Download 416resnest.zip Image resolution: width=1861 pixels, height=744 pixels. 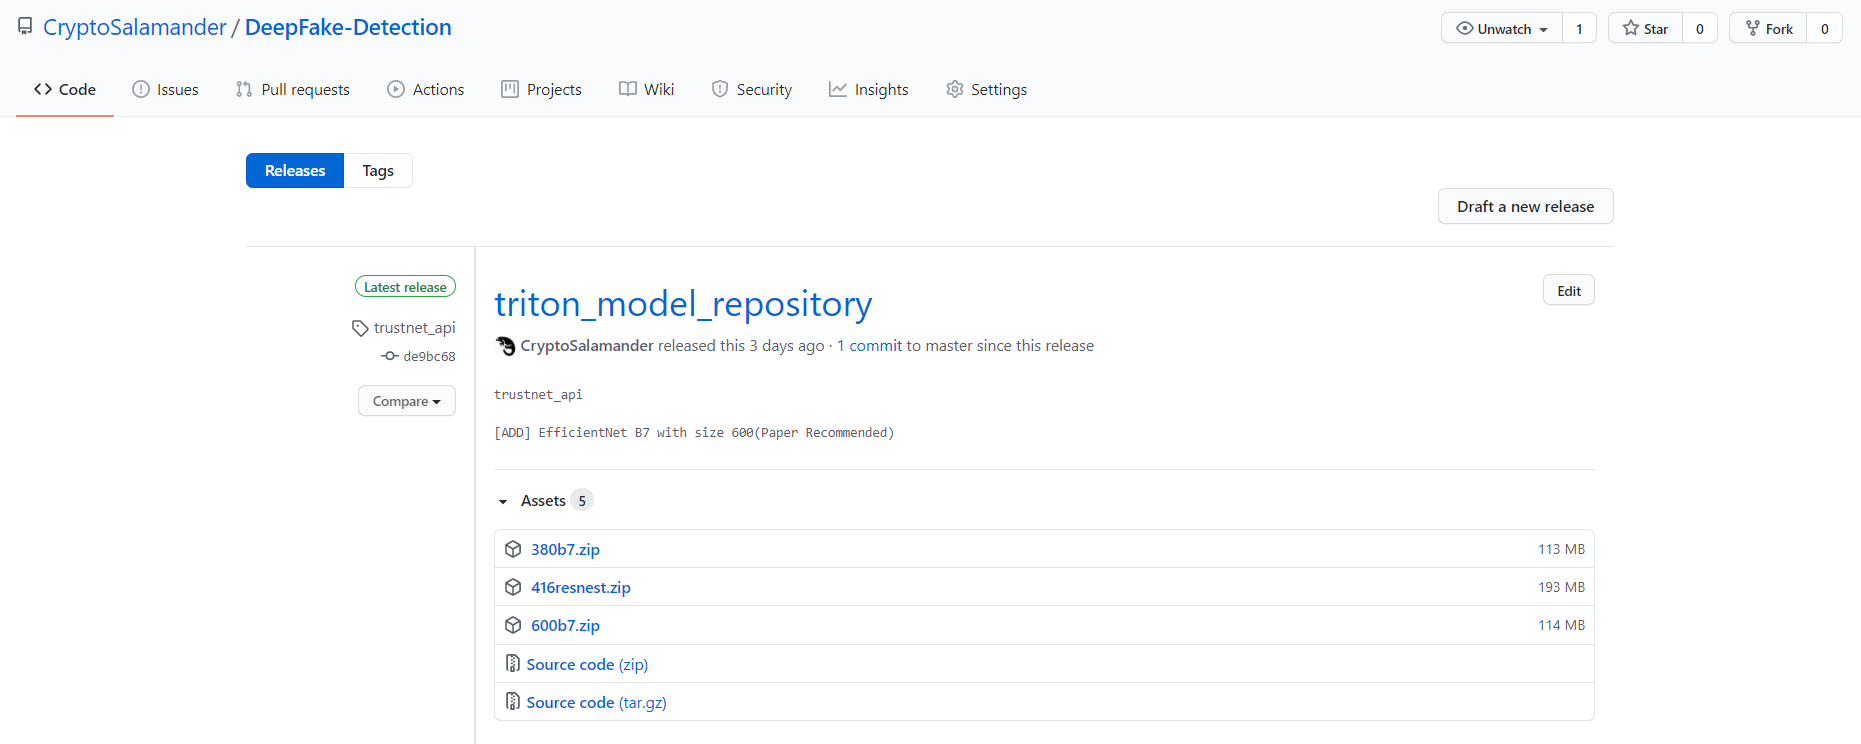tap(581, 587)
